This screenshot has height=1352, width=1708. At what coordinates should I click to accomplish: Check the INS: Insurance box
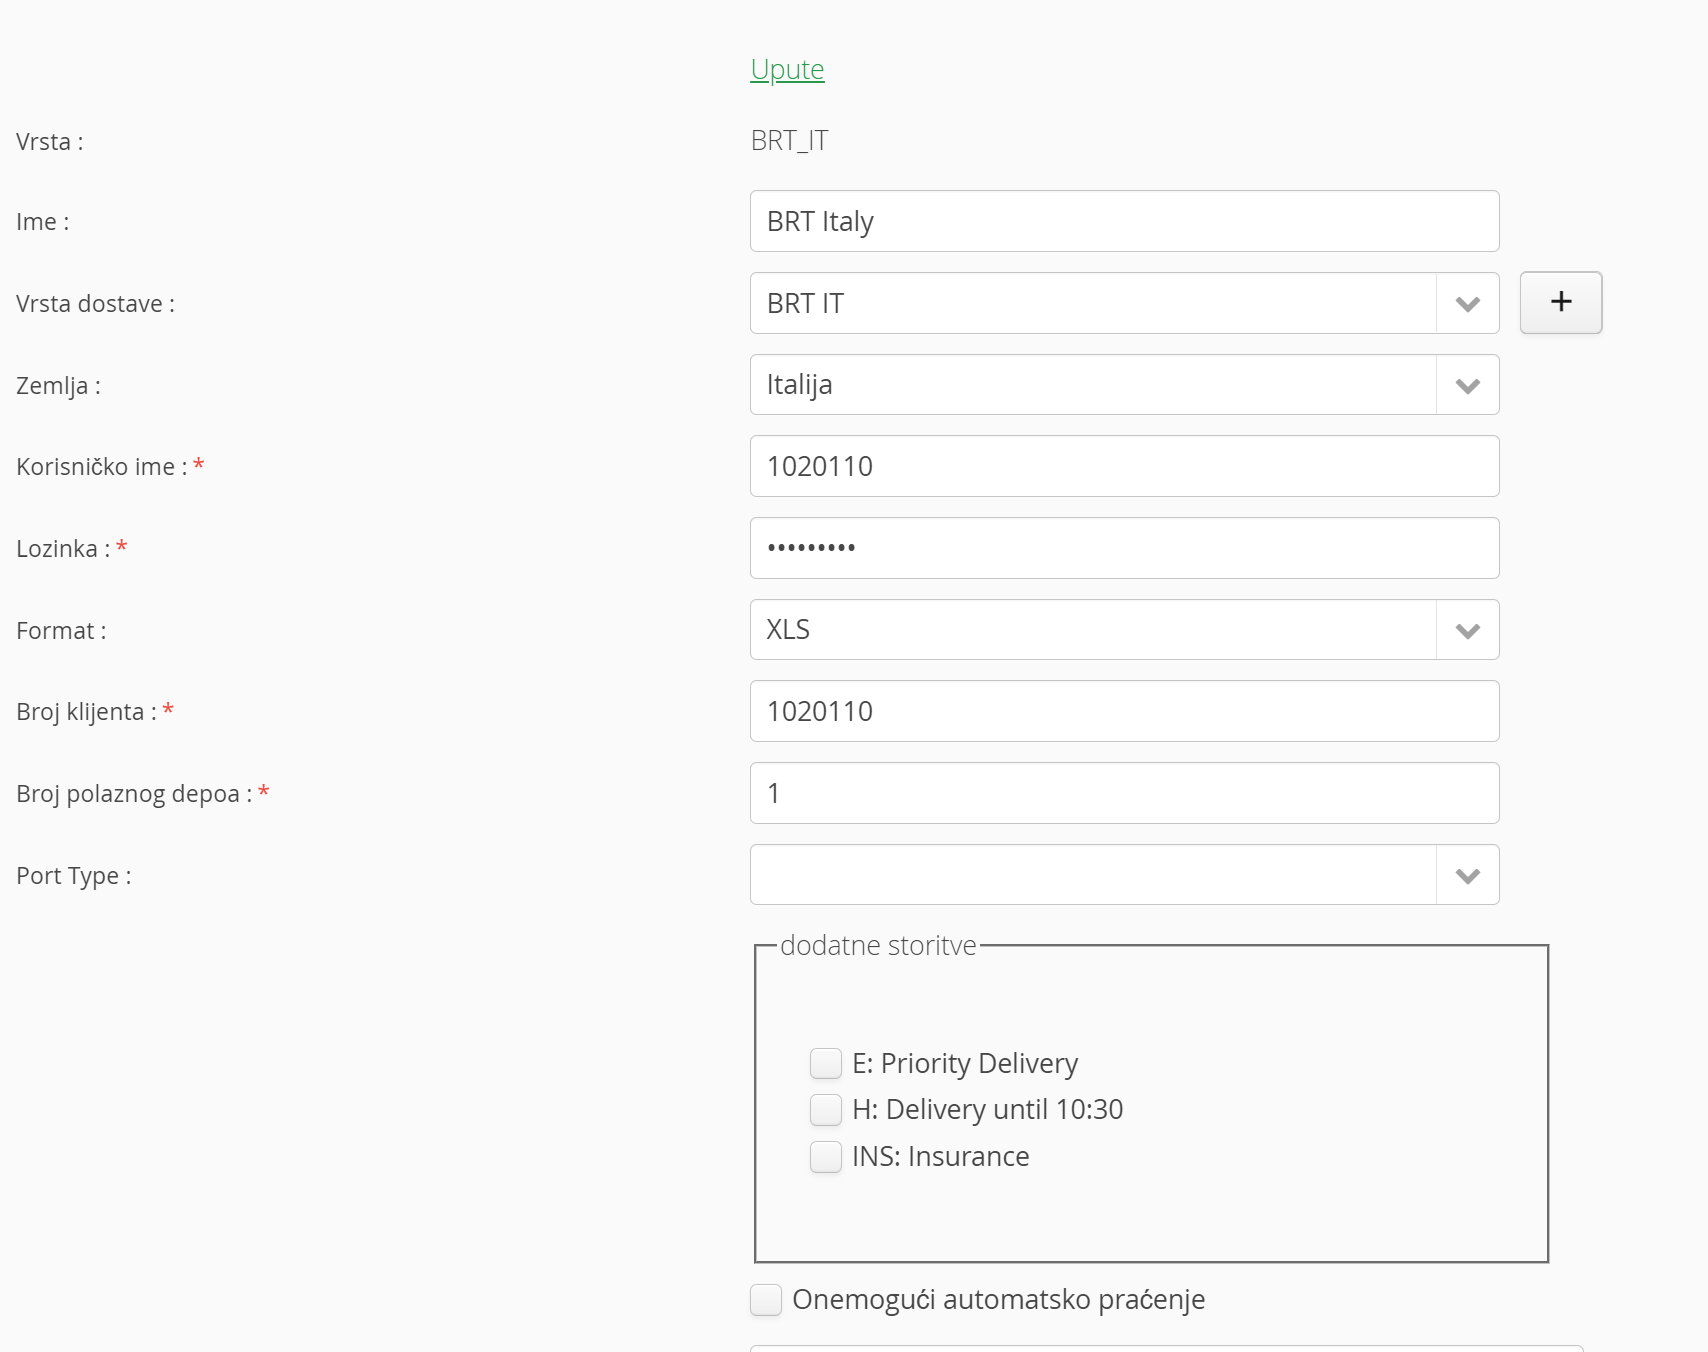pyautogui.click(x=826, y=1156)
